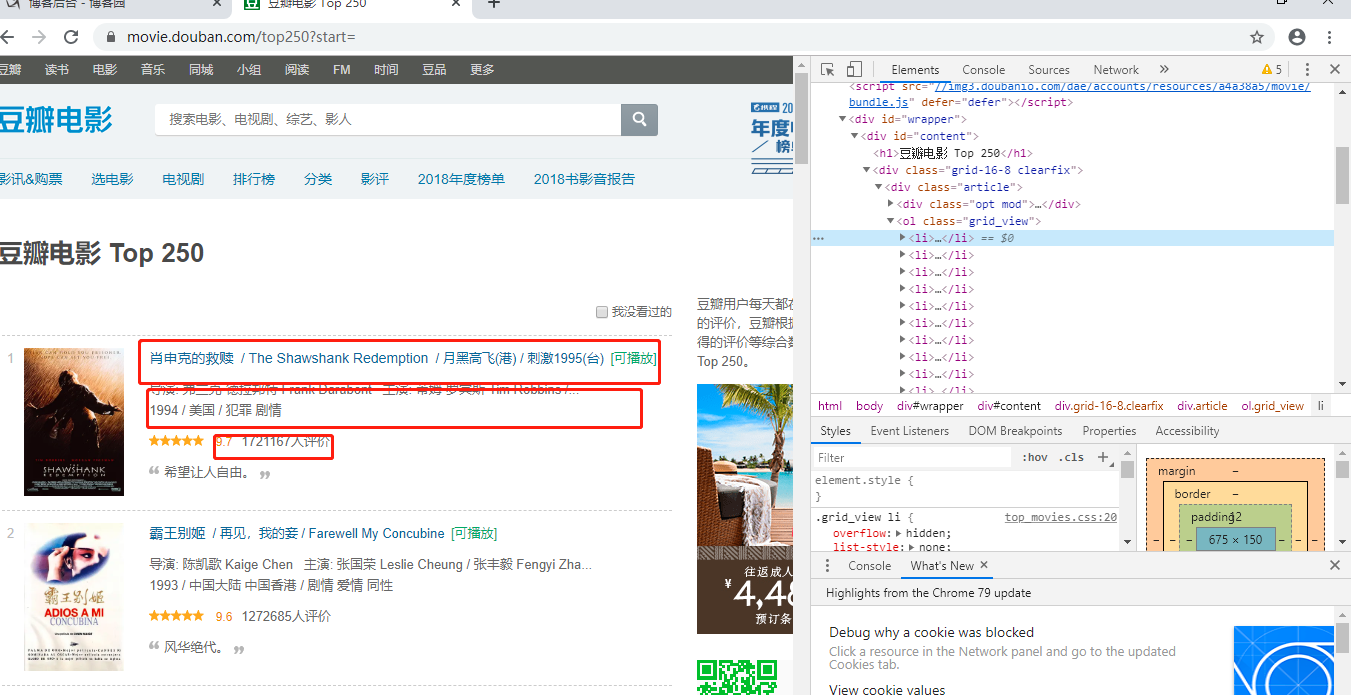This screenshot has height=695, width=1351.
Task: Select the Console tab in drawer
Action: (x=870, y=565)
